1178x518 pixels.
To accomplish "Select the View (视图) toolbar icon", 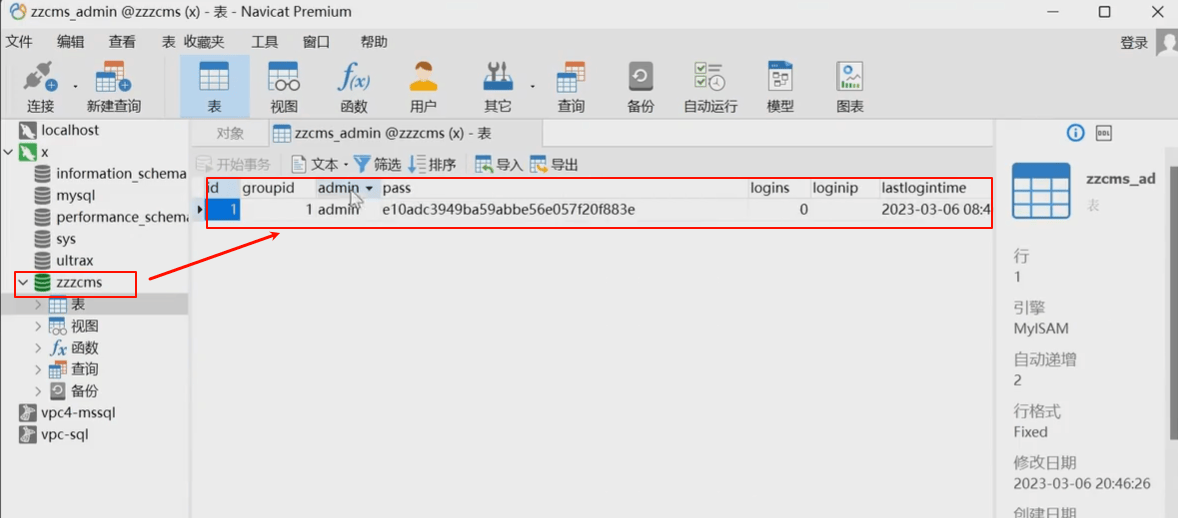I will coord(285,87).
